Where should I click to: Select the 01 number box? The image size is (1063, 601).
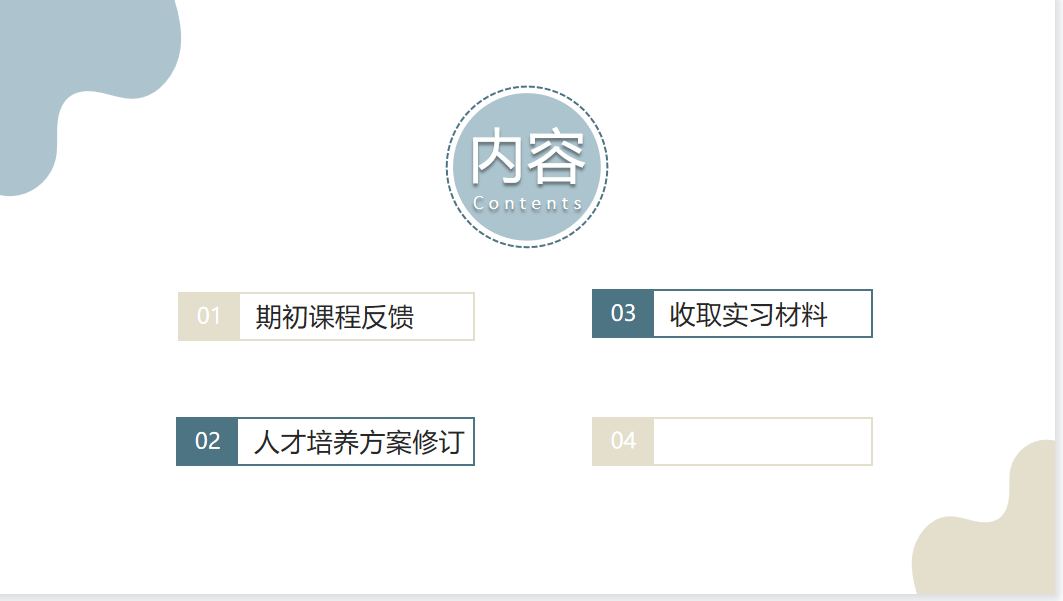click(x=208, y=316)
